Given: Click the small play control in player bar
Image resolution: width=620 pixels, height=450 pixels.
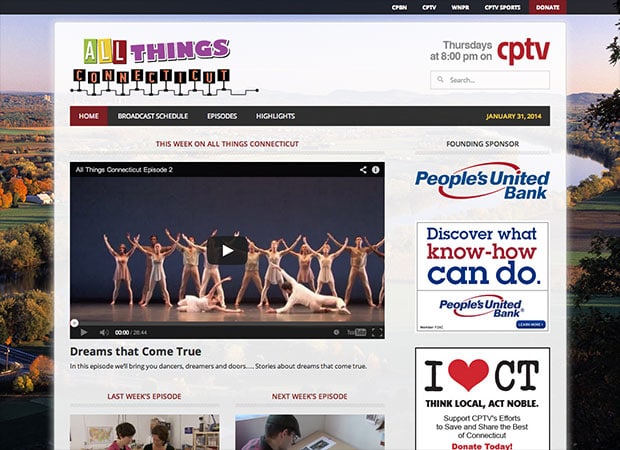Looking at the screenshot, I should [x=84, y=332].
